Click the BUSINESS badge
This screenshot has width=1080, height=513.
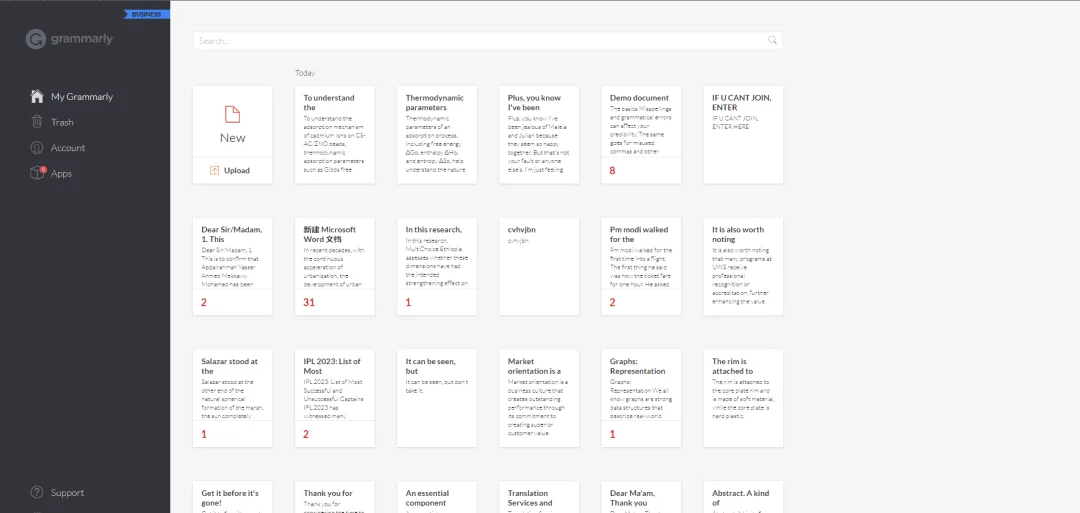click(146, 14)
